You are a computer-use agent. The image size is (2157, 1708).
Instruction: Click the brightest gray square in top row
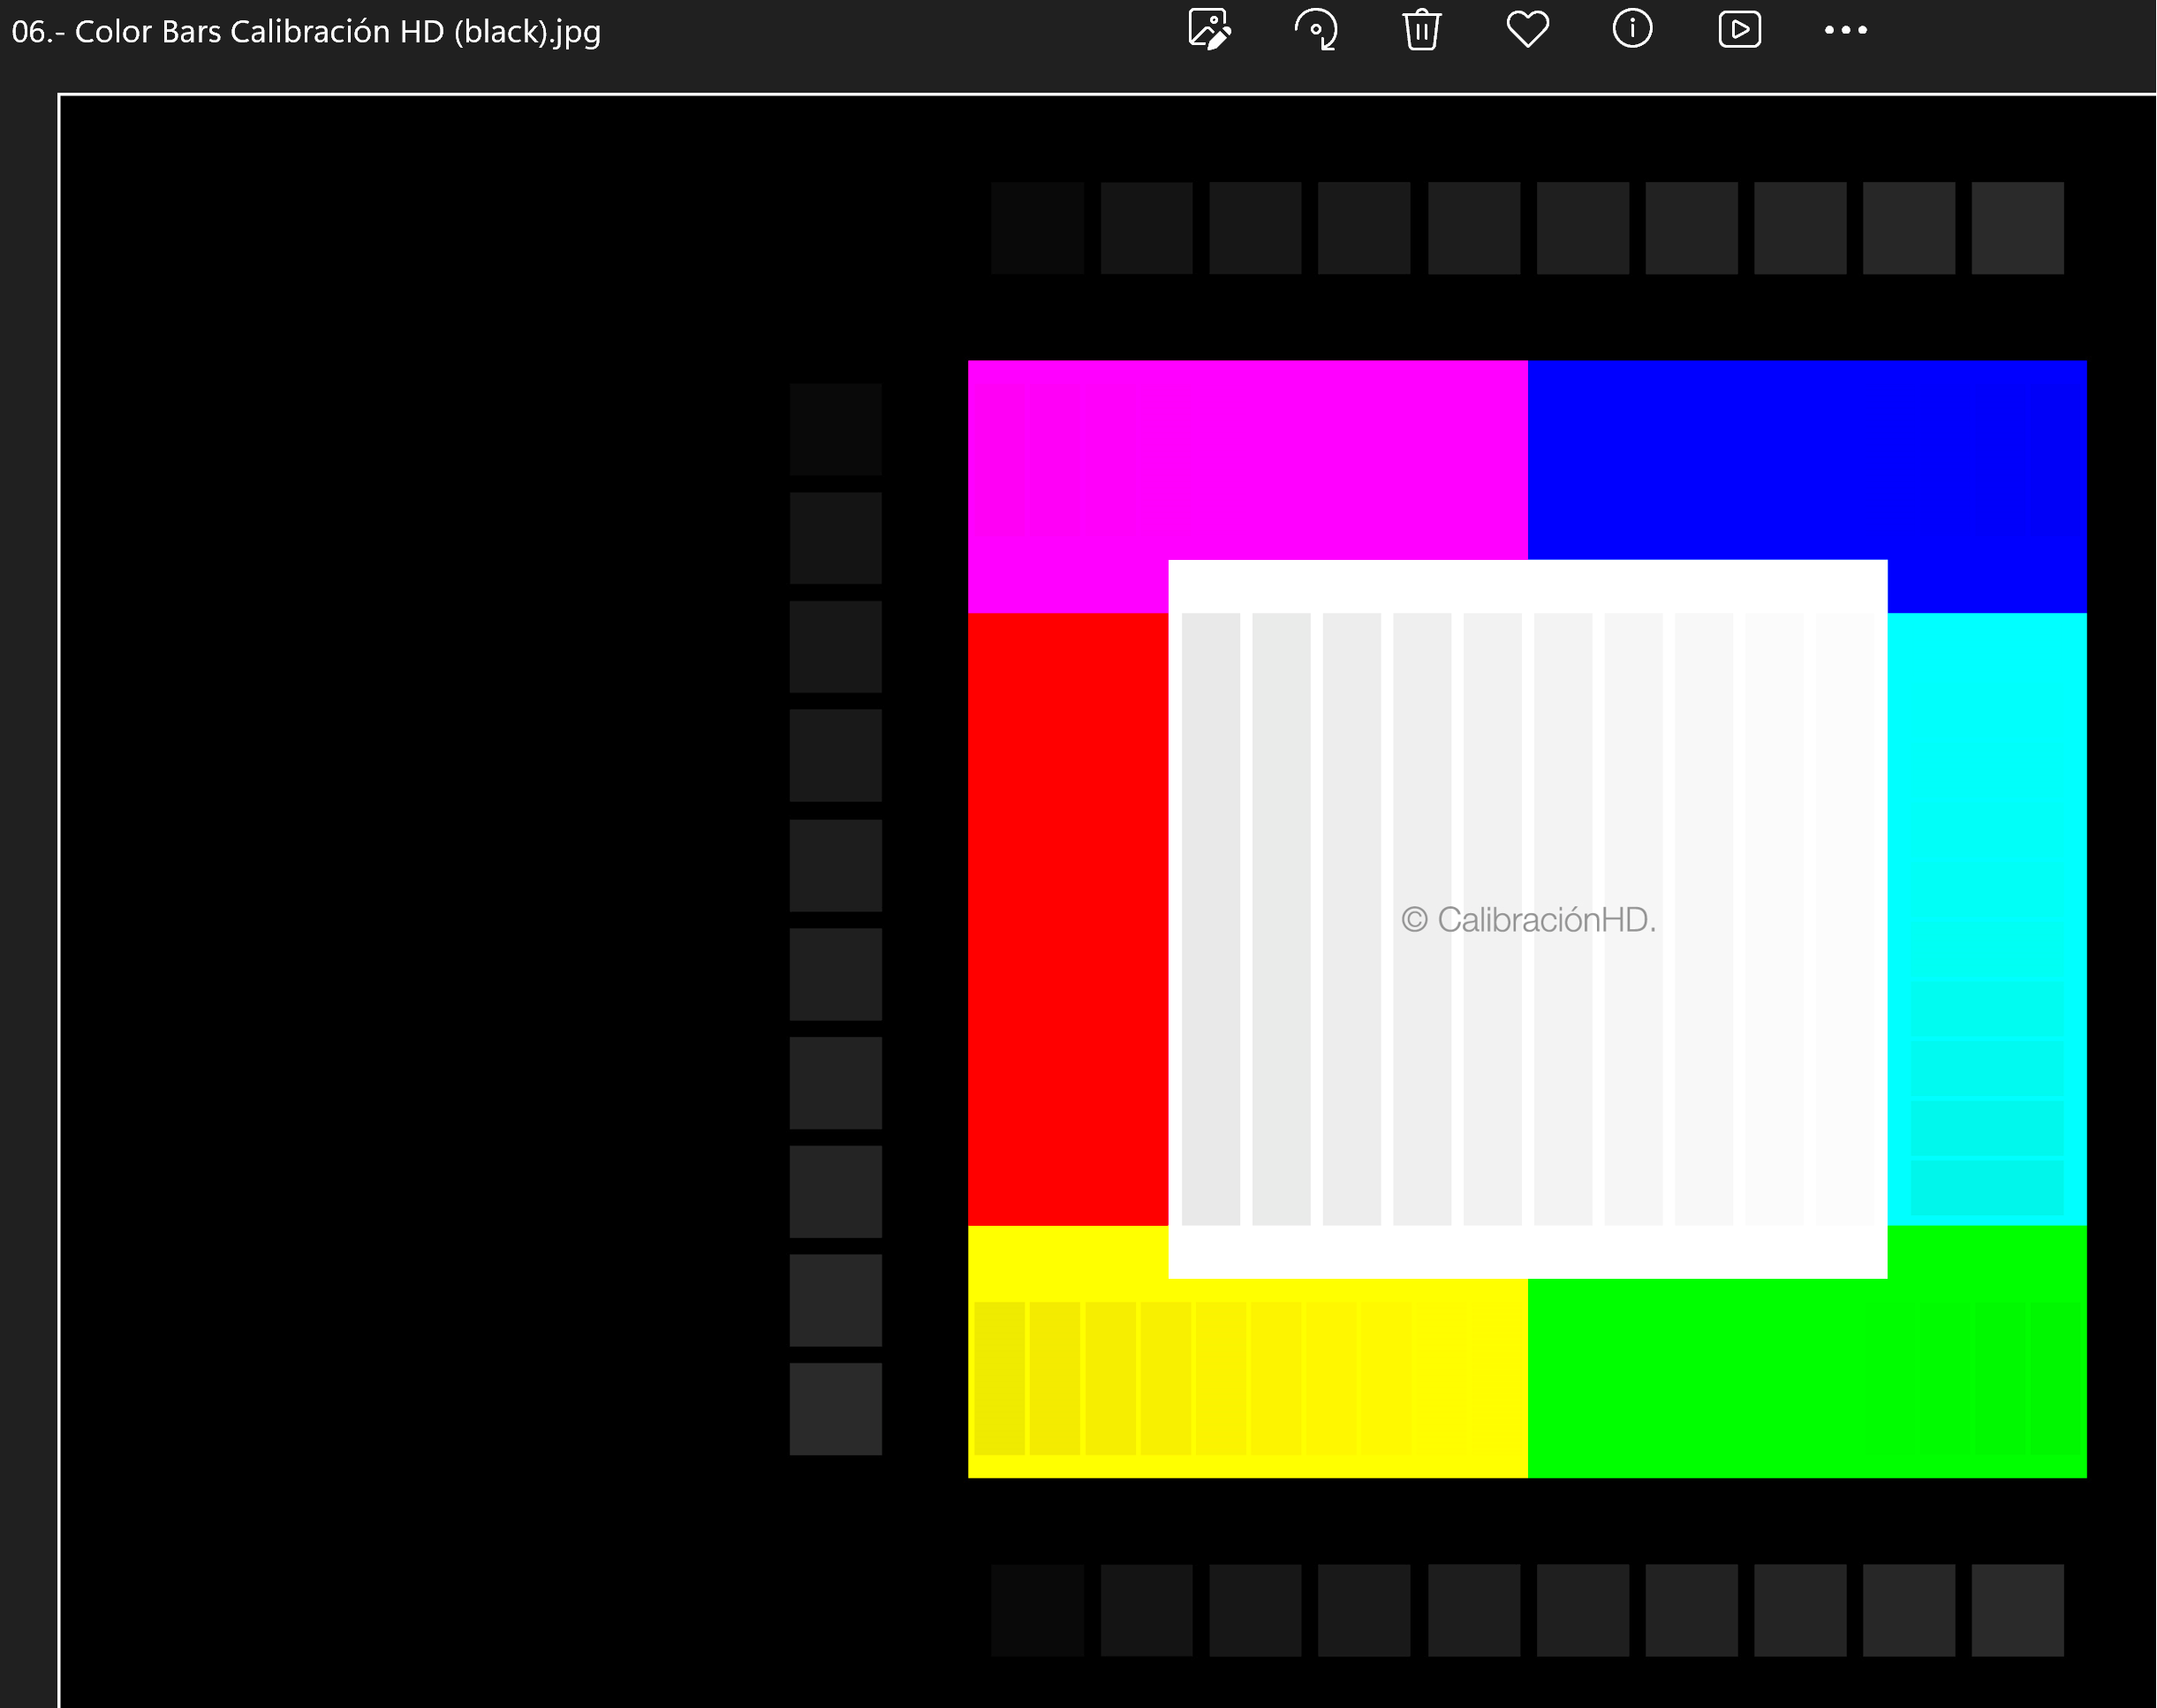point(2016,228)
